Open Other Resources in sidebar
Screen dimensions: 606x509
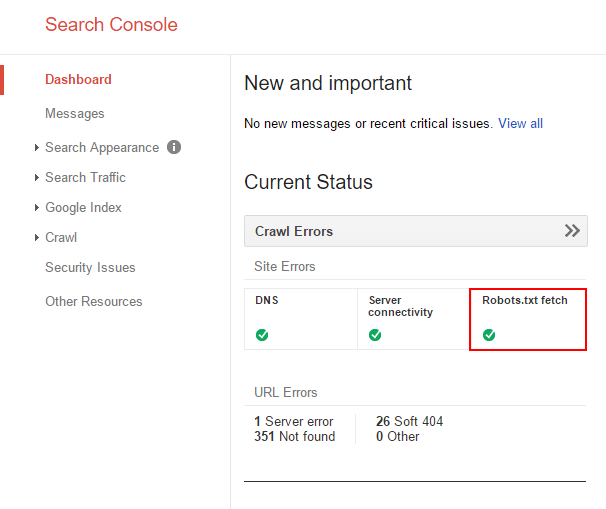coord(94,301)
